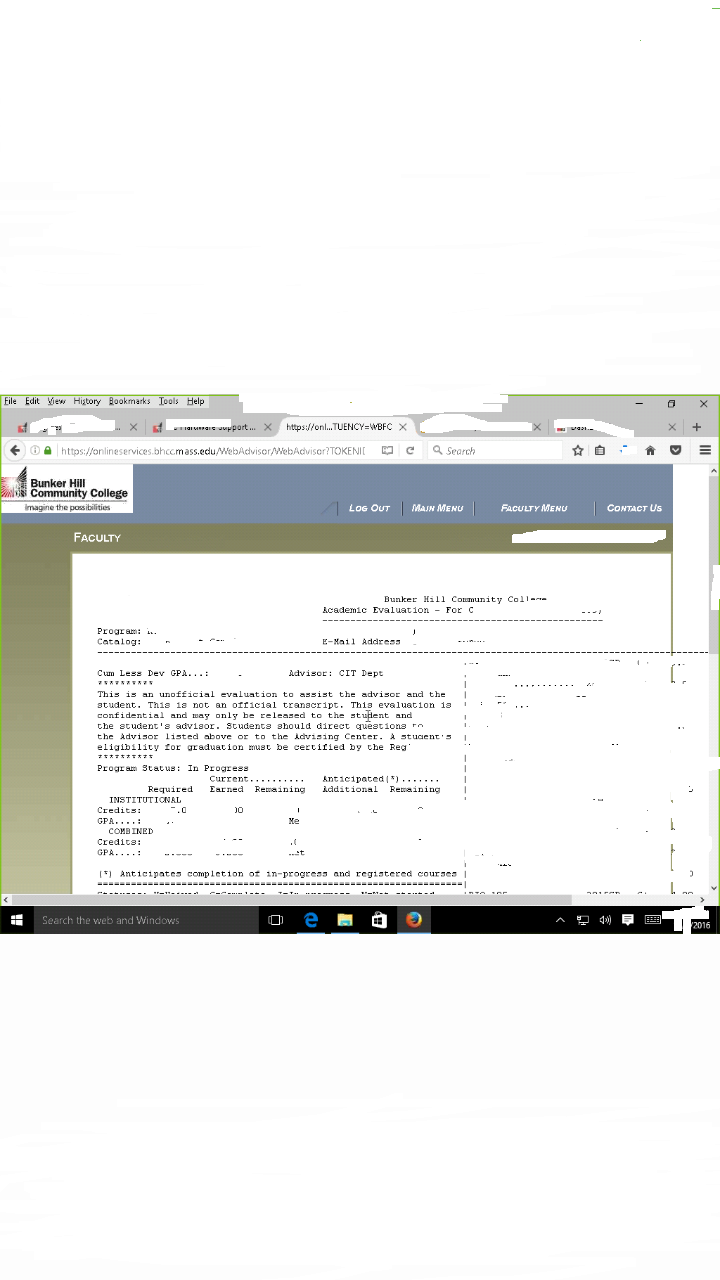Click the green padlock security icon
Viewport: 720px width, 1280px height.
coord(47,451)
